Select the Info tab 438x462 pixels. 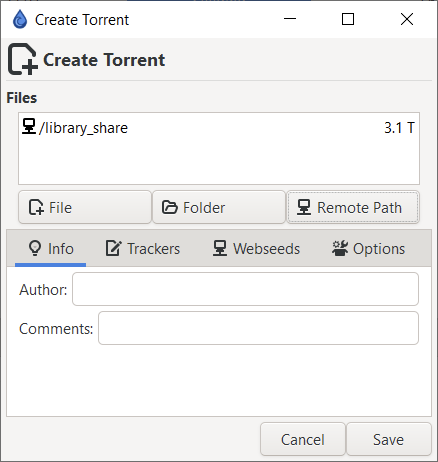click(x=51, y=249)
